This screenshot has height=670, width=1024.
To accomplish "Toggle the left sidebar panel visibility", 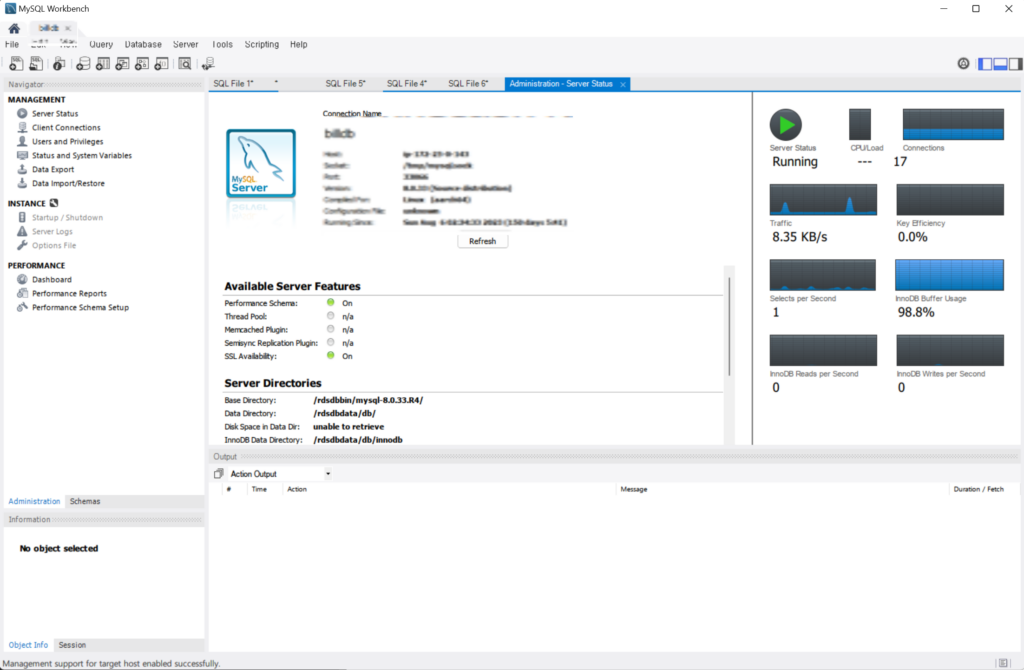I will point(985,63).
